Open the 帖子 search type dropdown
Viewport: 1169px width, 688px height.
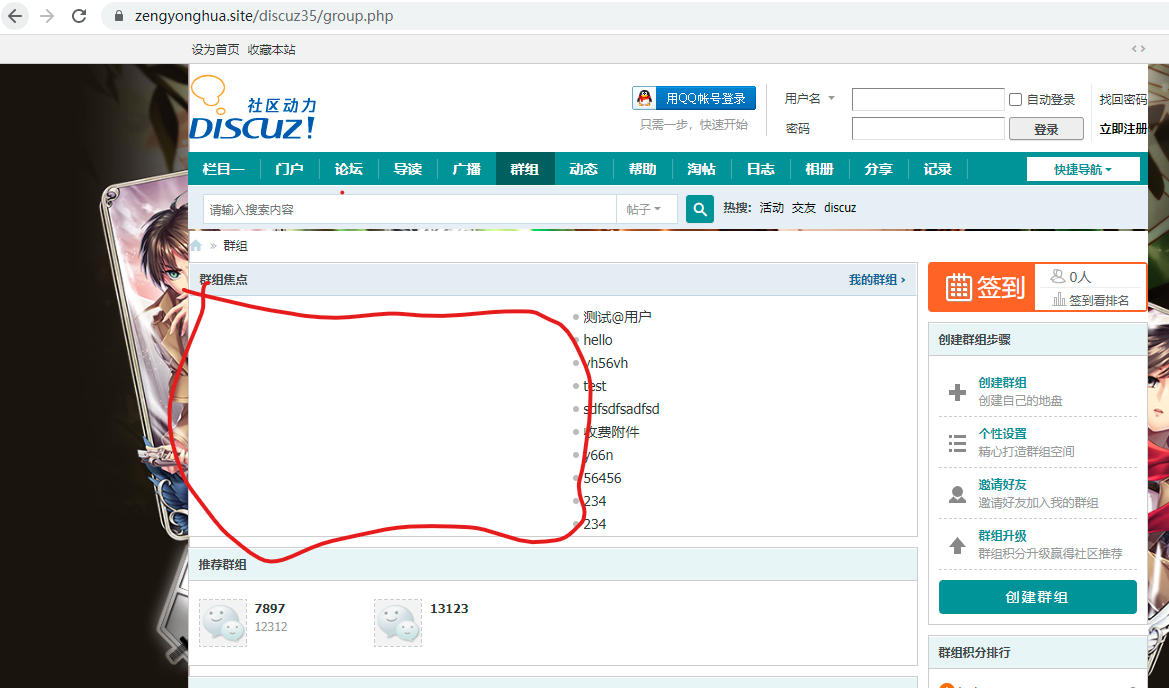coord(645,209)
